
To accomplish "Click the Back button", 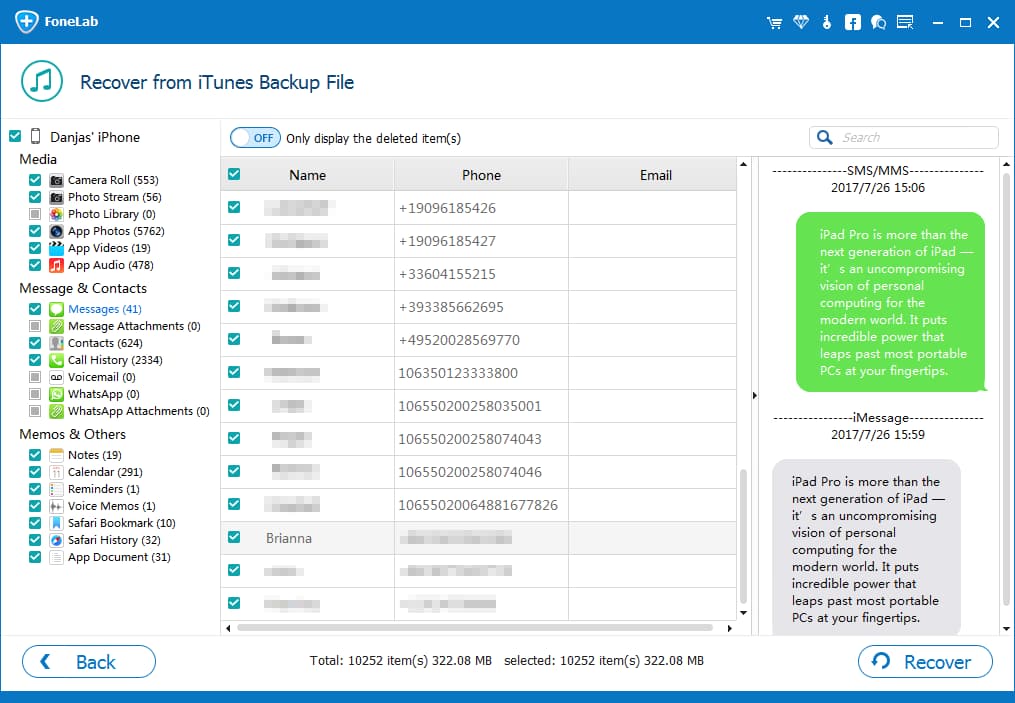I will click(x=88, y=661).
